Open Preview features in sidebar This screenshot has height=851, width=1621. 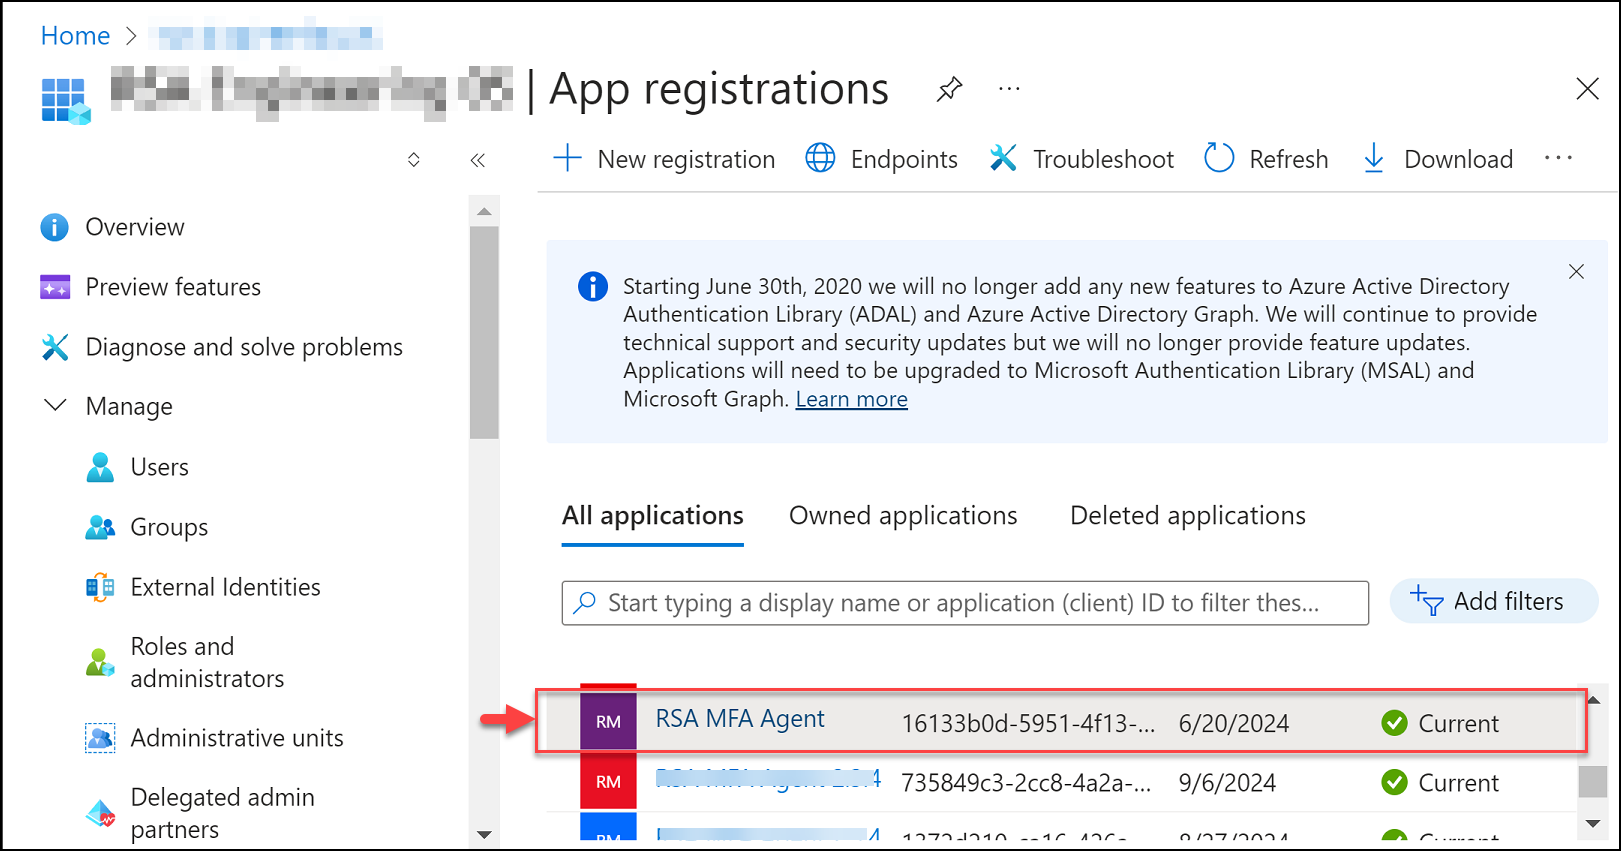click(x=173, y=287)
